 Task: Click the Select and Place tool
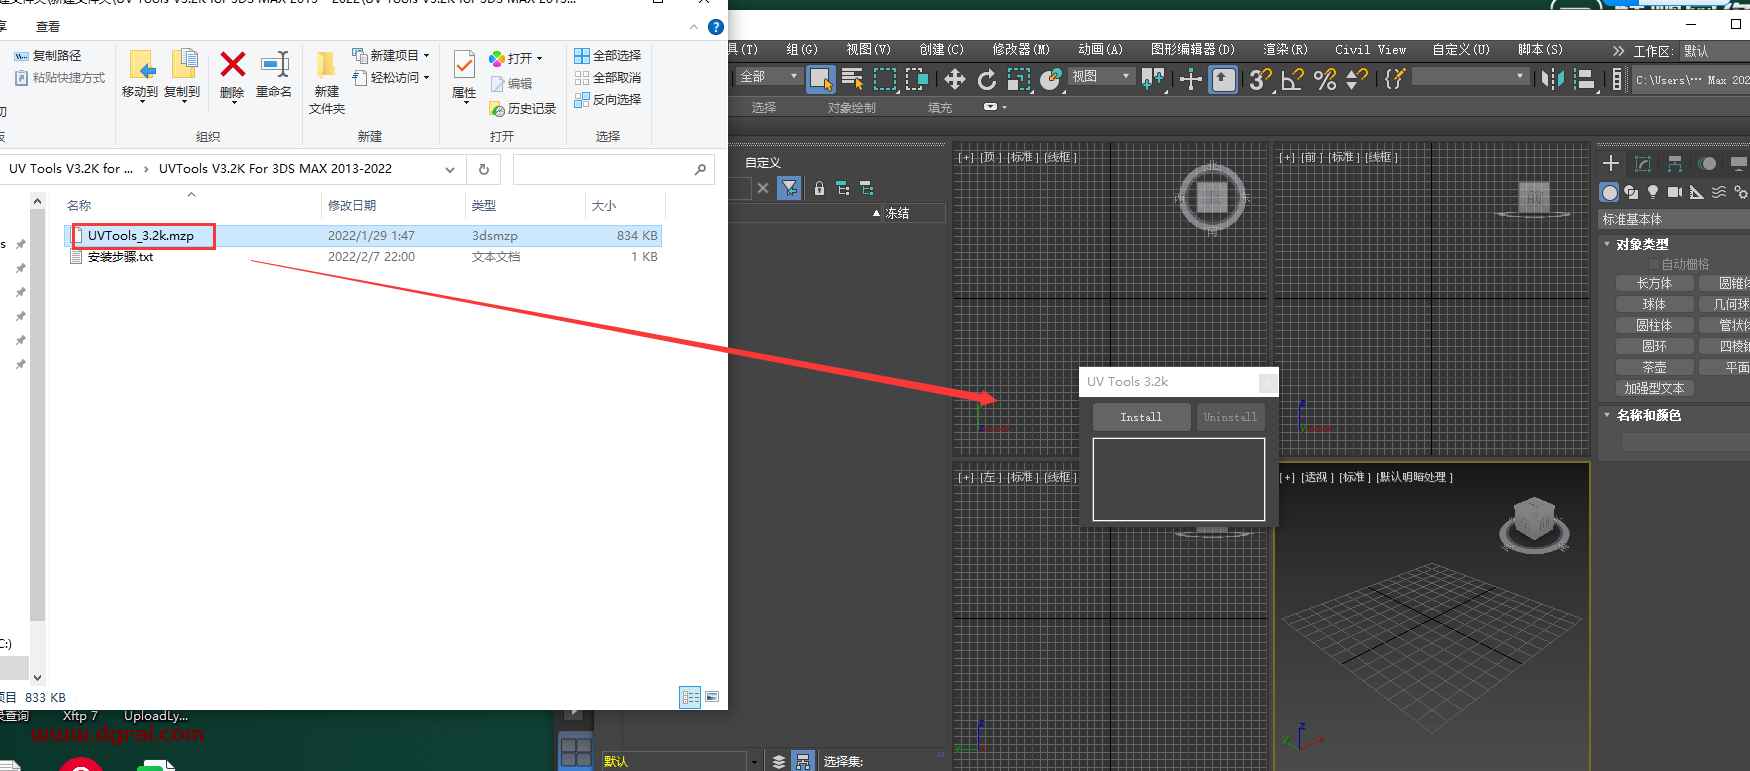(1050, 79)
